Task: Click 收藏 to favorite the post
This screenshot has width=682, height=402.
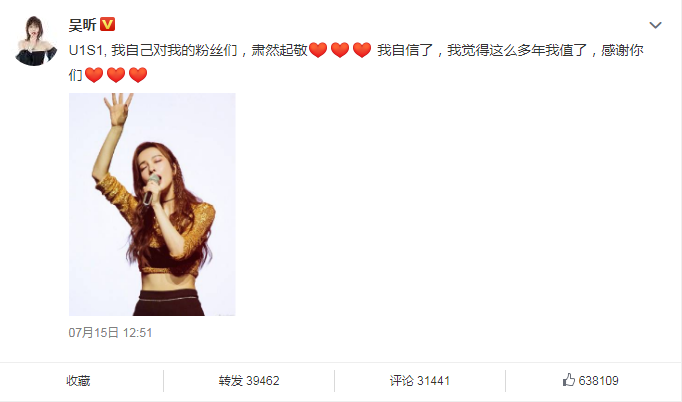Action: click(78, 381)
